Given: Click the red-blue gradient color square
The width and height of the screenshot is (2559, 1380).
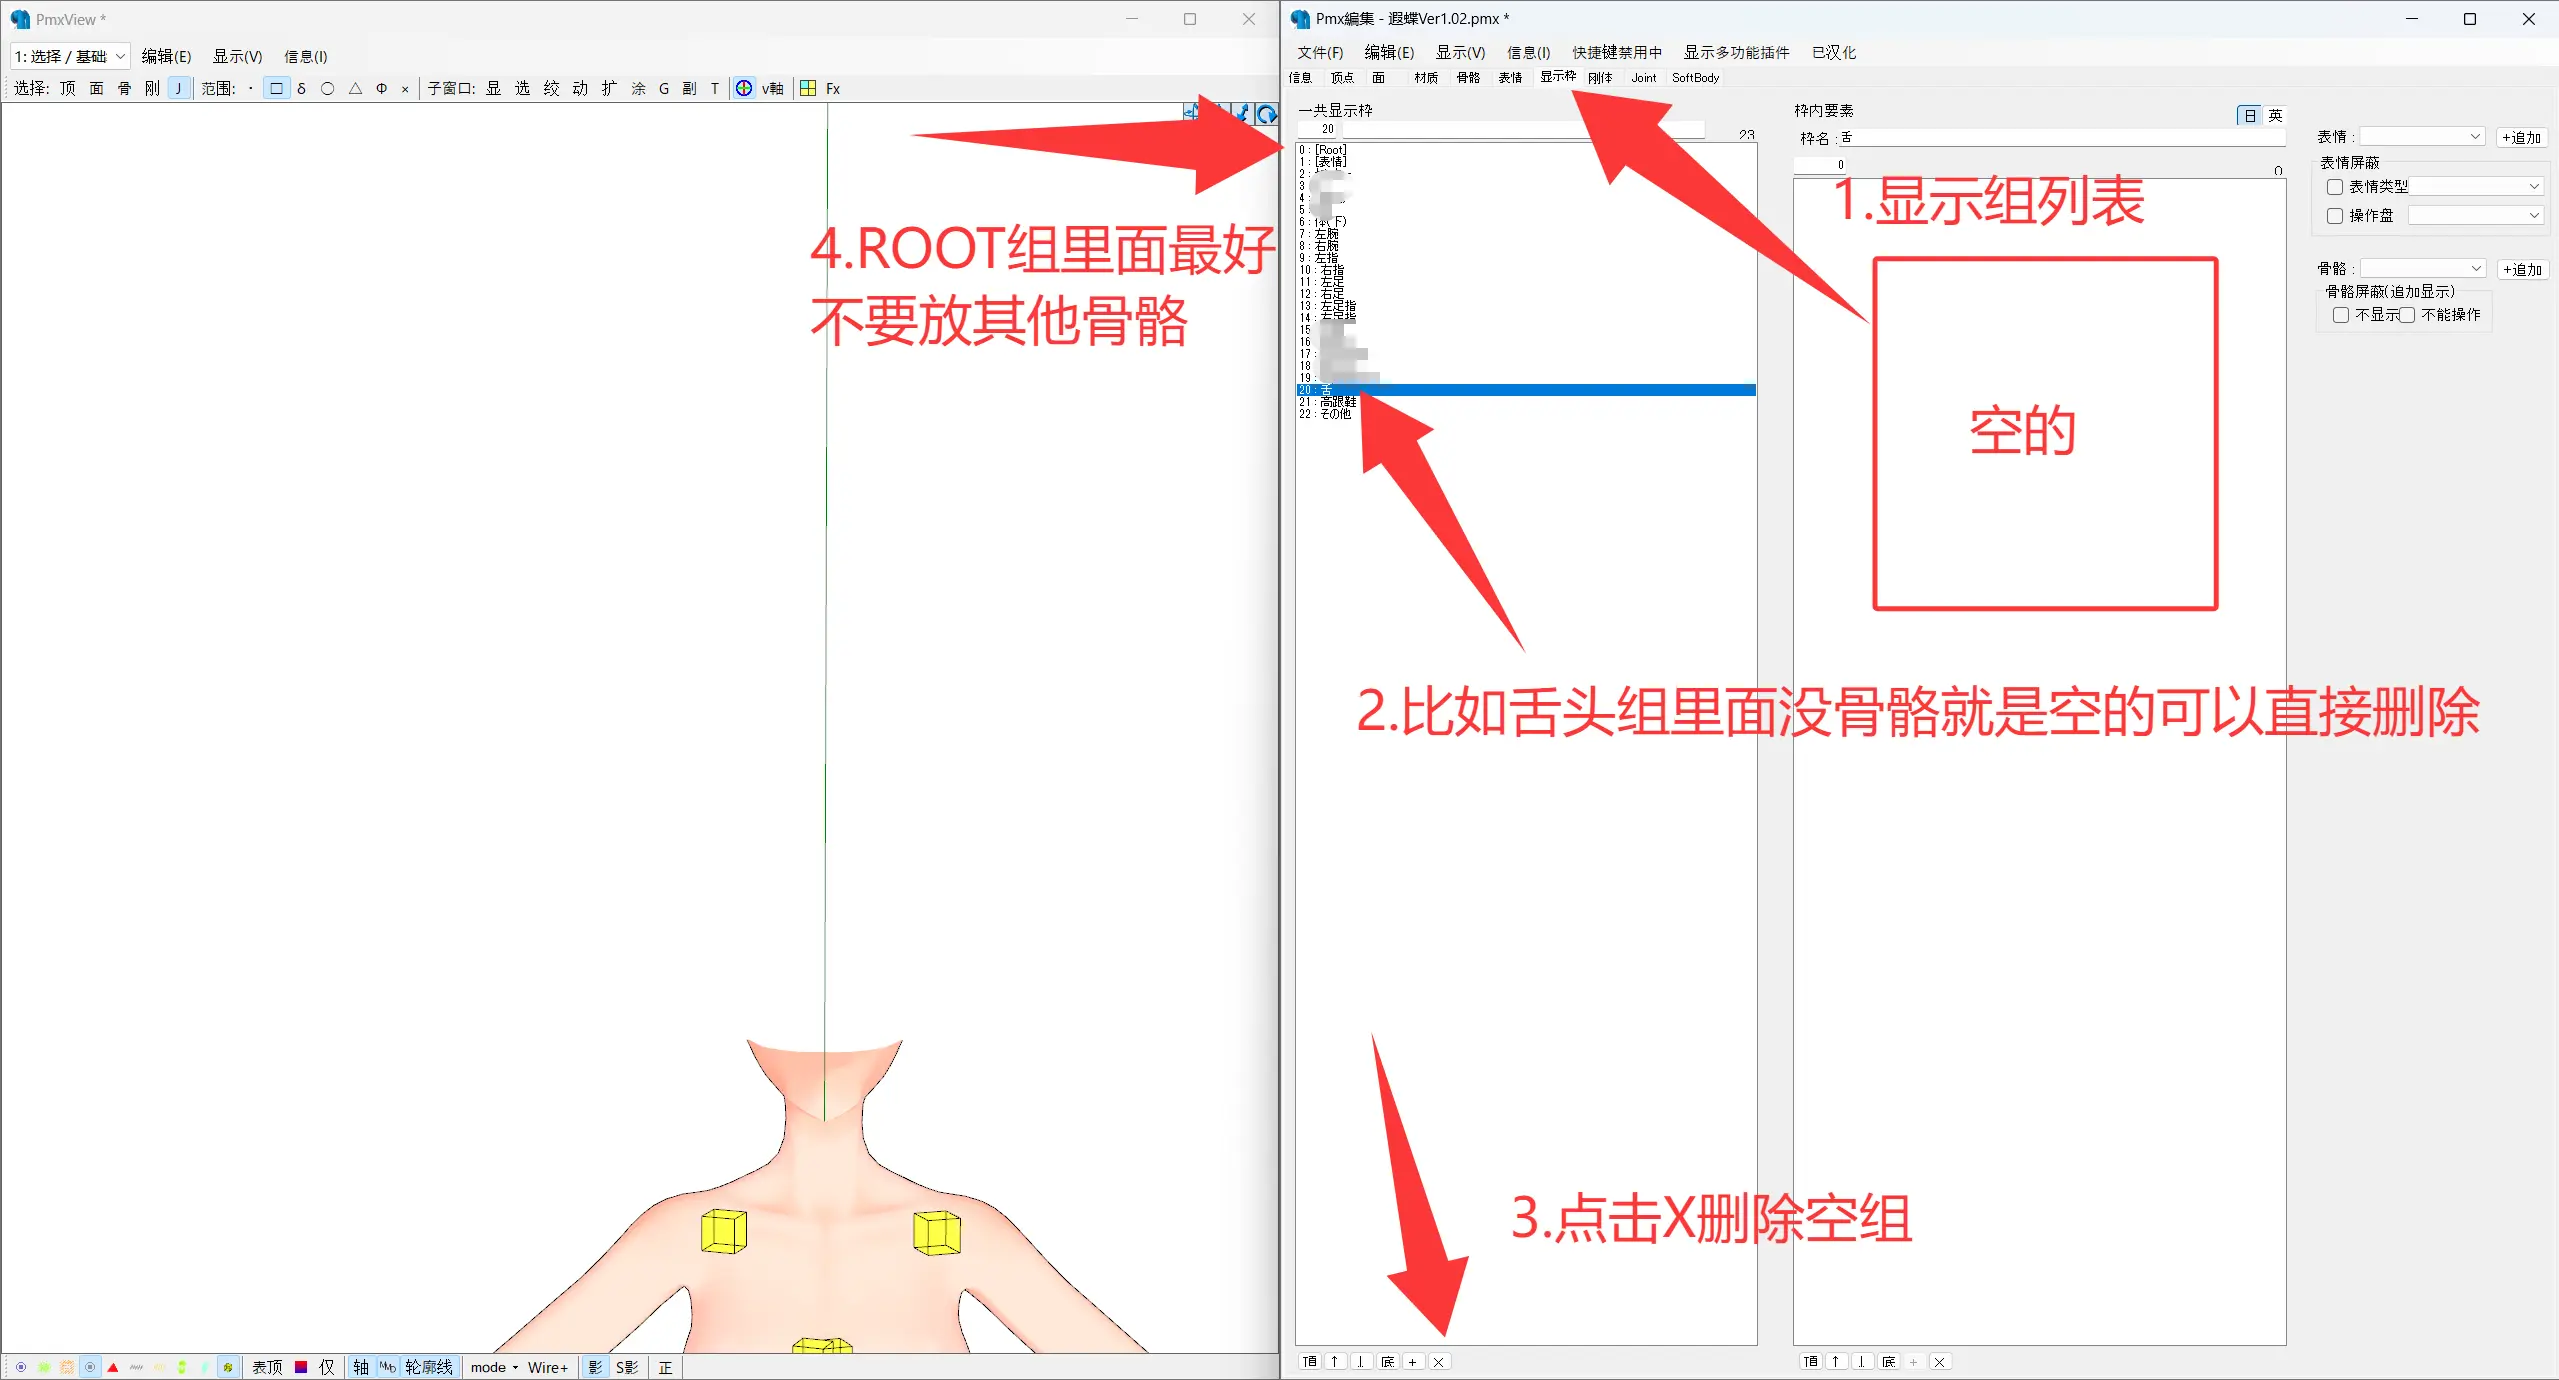Looking at the screenshot, I should click(x=301, y=1367).
